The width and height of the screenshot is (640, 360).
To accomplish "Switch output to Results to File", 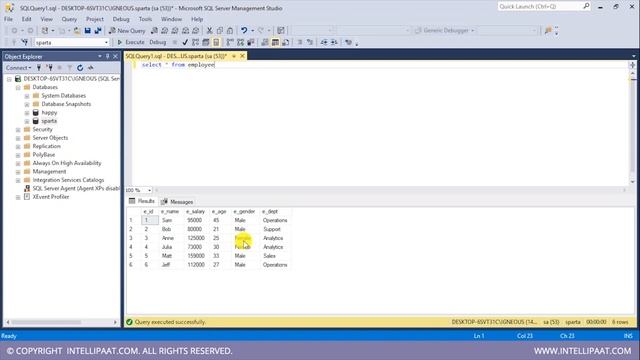I will coord(286,42).
